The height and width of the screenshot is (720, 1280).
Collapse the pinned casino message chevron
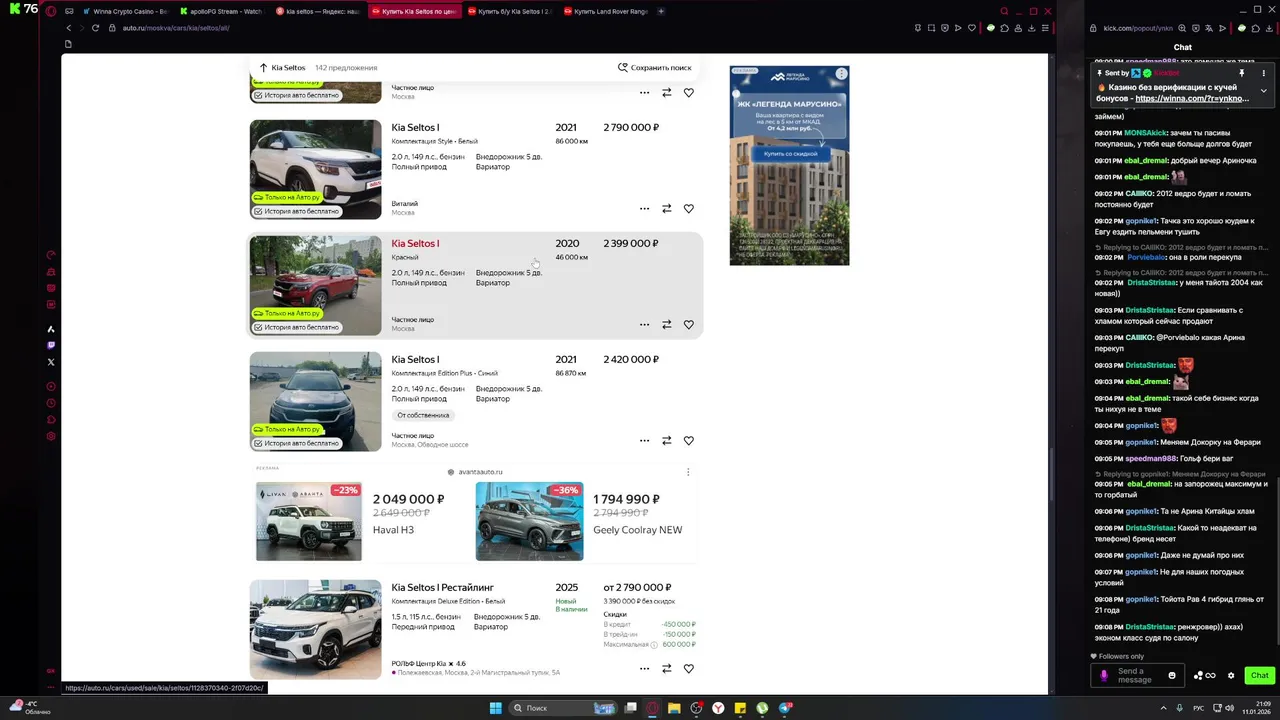click(x=1264, y=91)
